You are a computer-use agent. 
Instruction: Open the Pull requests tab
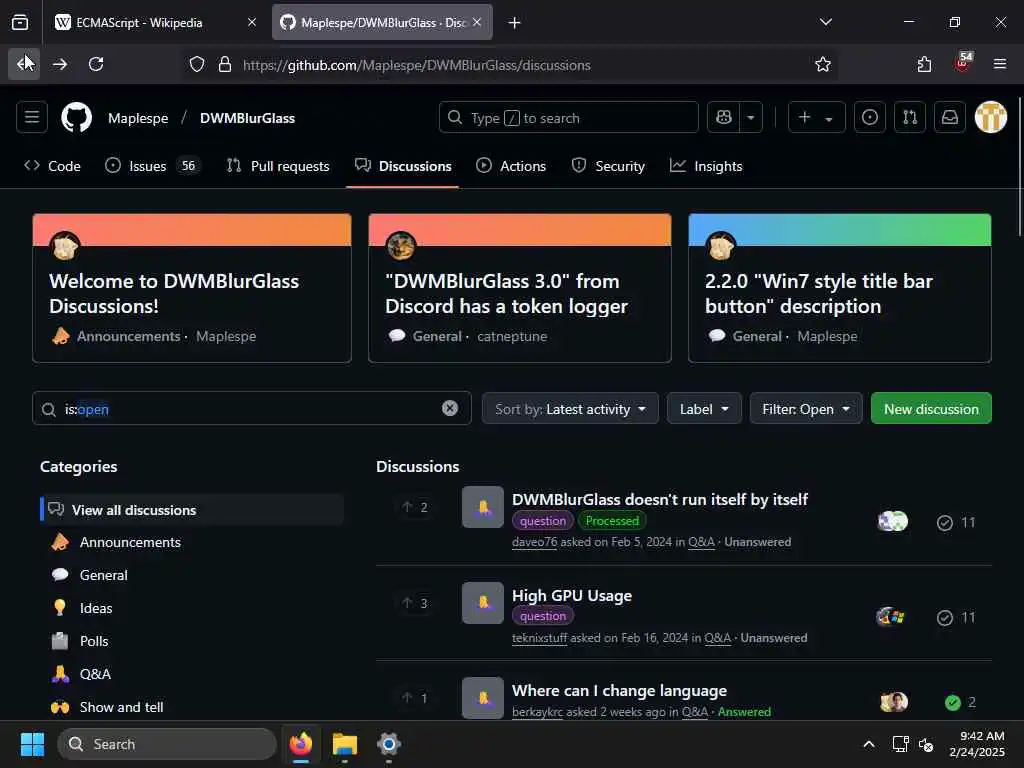click(x=278, y=166)
